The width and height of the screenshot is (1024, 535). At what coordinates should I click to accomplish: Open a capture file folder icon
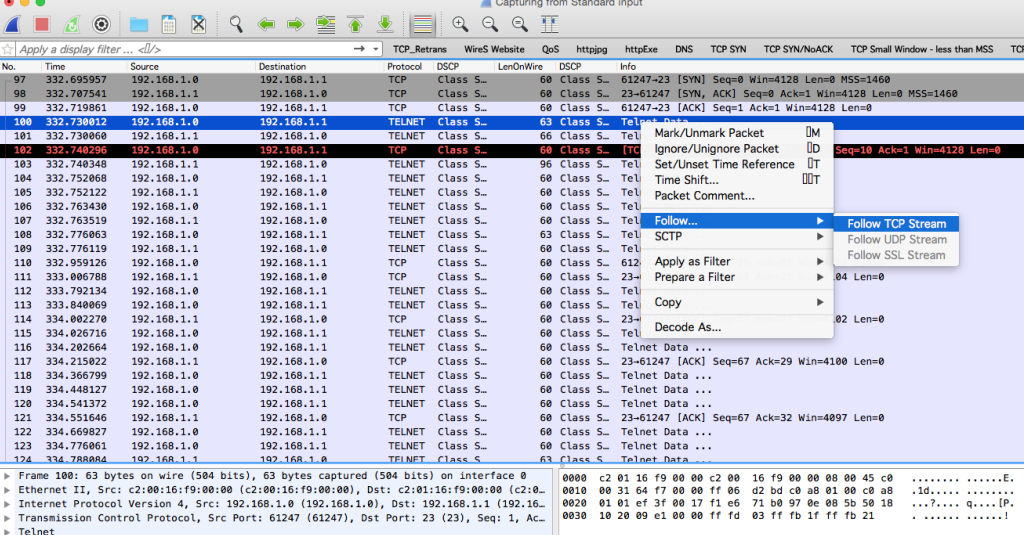pos(138,25)
